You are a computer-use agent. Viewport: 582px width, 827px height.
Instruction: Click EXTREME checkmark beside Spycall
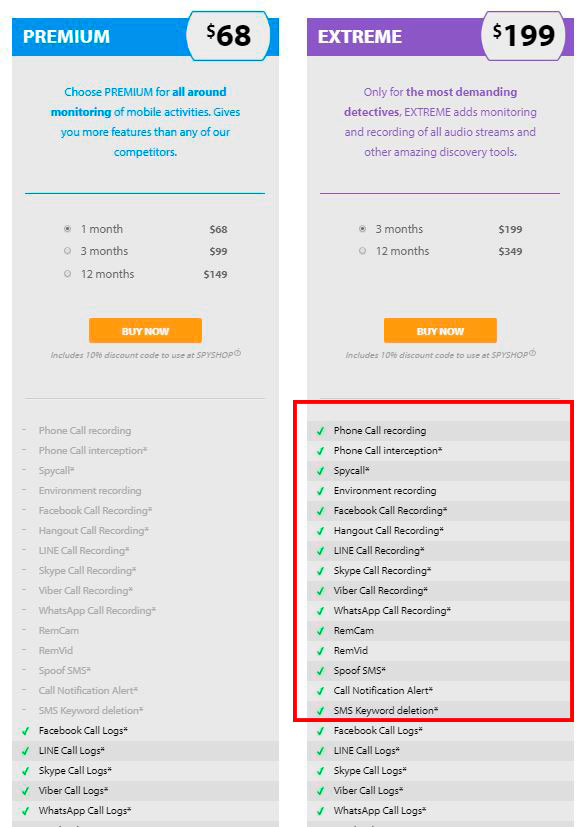click(320, 471)
